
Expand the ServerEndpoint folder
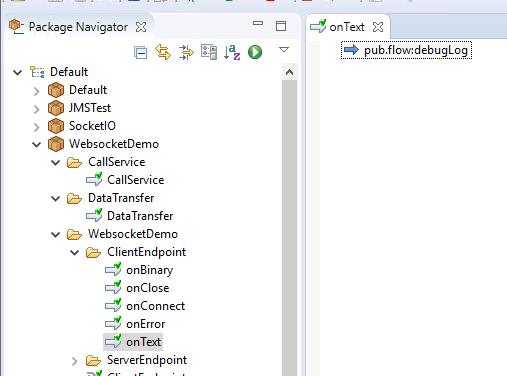tap(75, 361)
